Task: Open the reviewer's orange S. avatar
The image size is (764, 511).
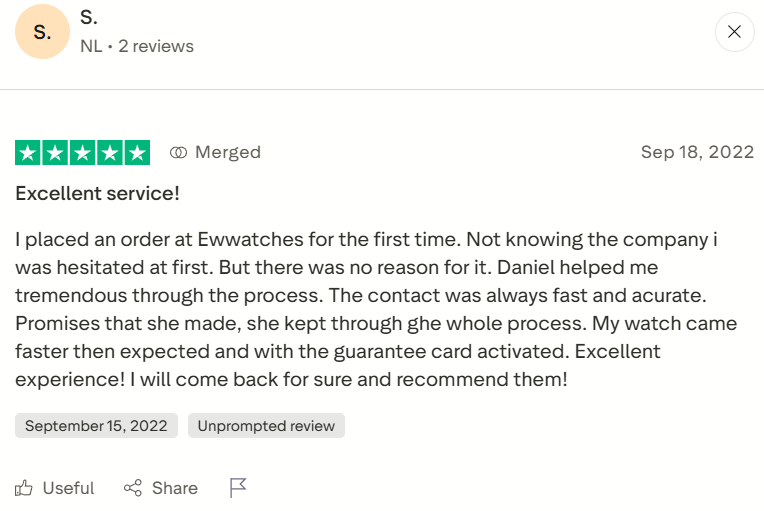Action: (x=42, y=32)
